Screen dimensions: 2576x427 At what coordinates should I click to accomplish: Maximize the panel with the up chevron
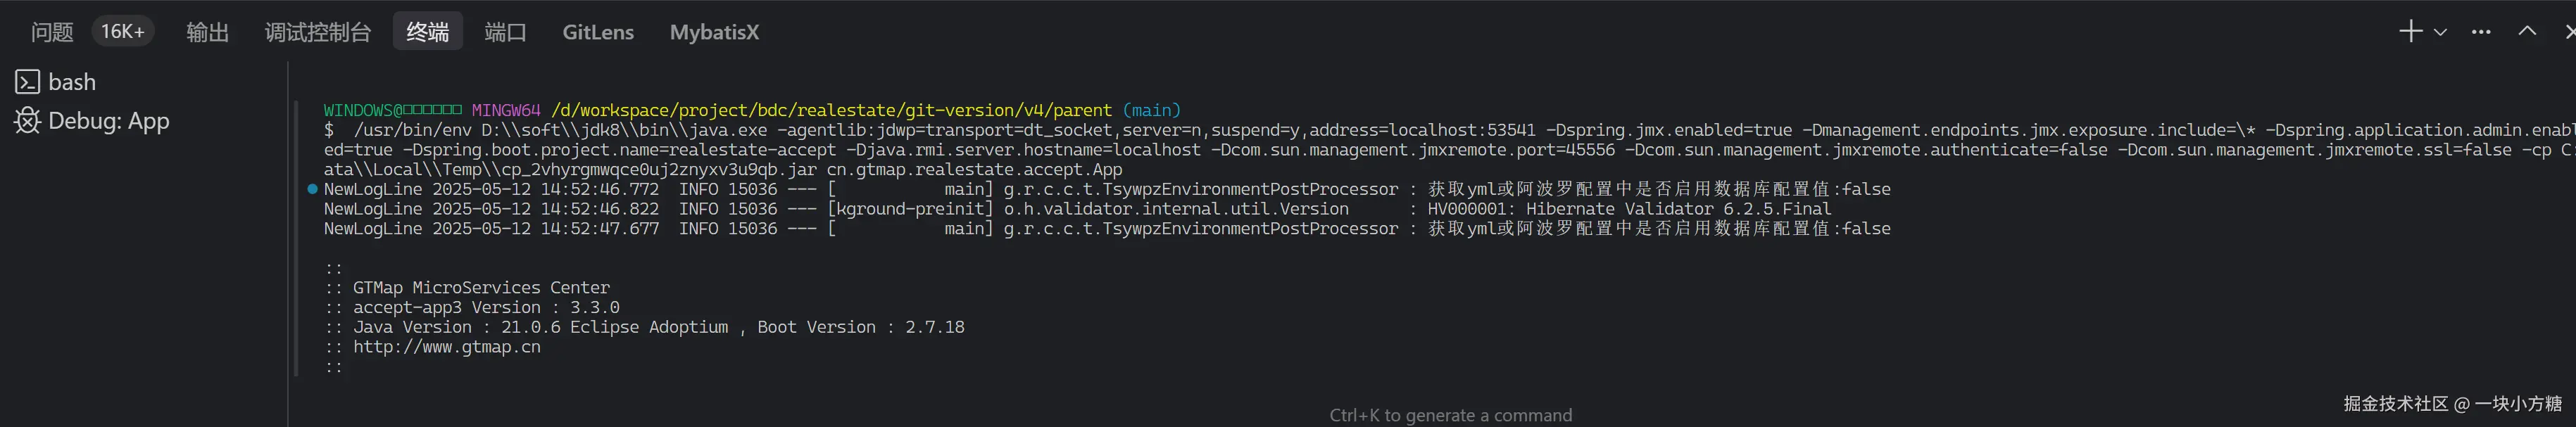(2527, 31)
